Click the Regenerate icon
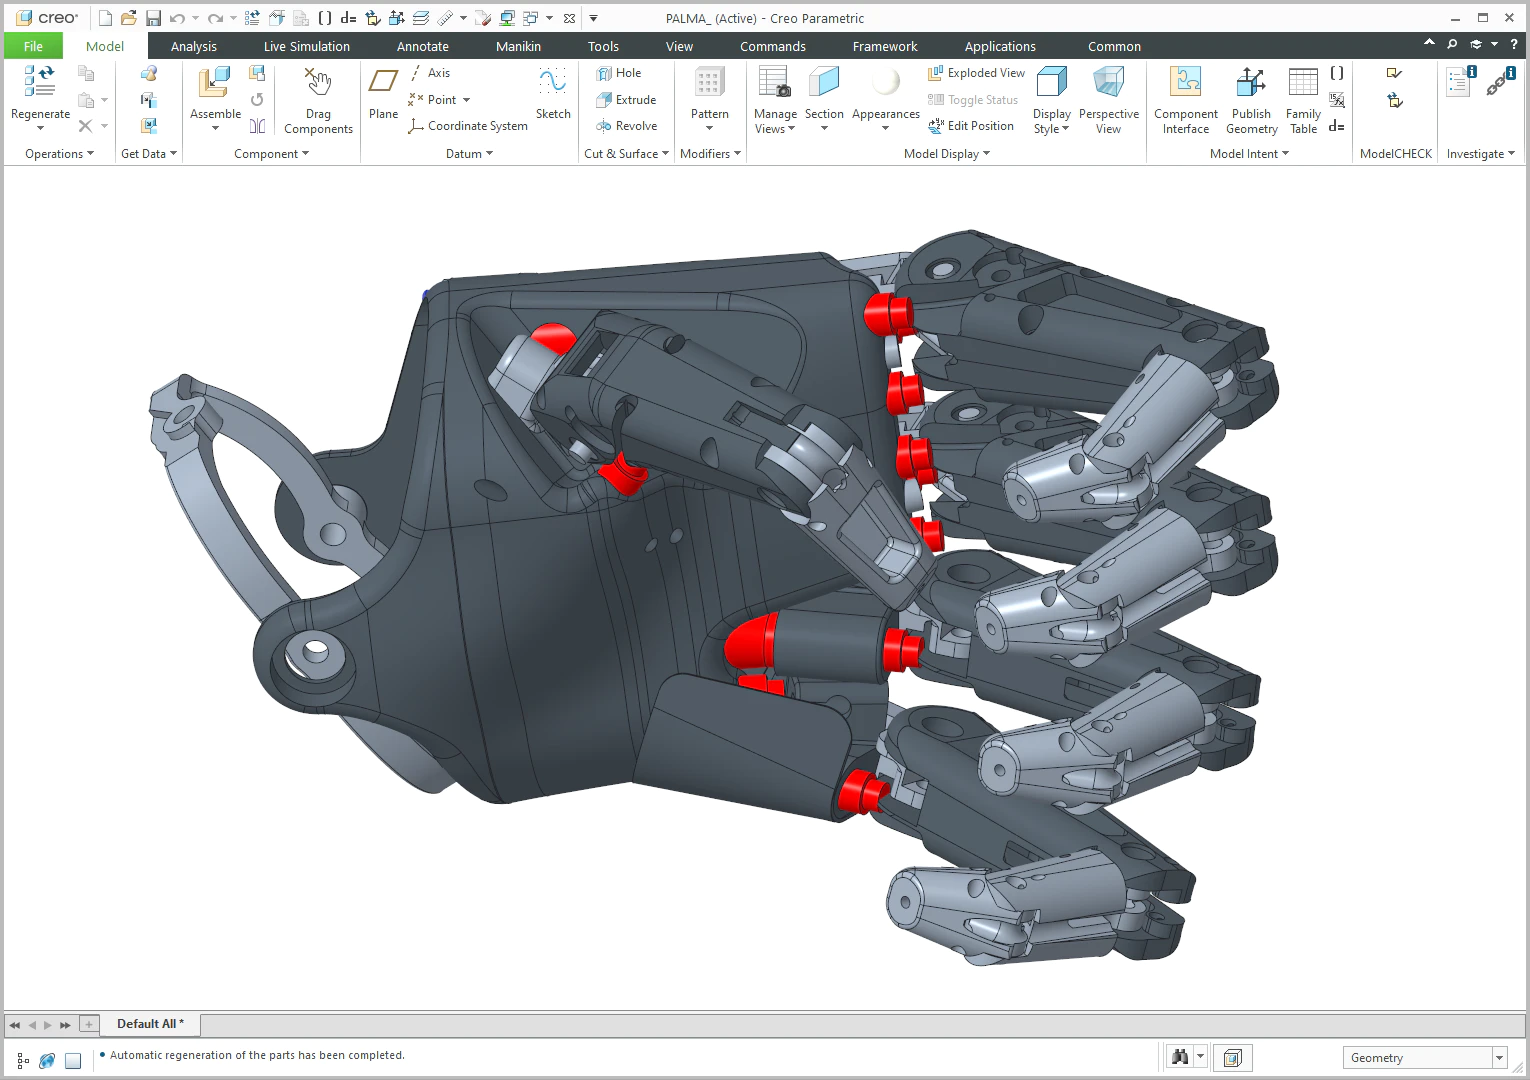 40,82
